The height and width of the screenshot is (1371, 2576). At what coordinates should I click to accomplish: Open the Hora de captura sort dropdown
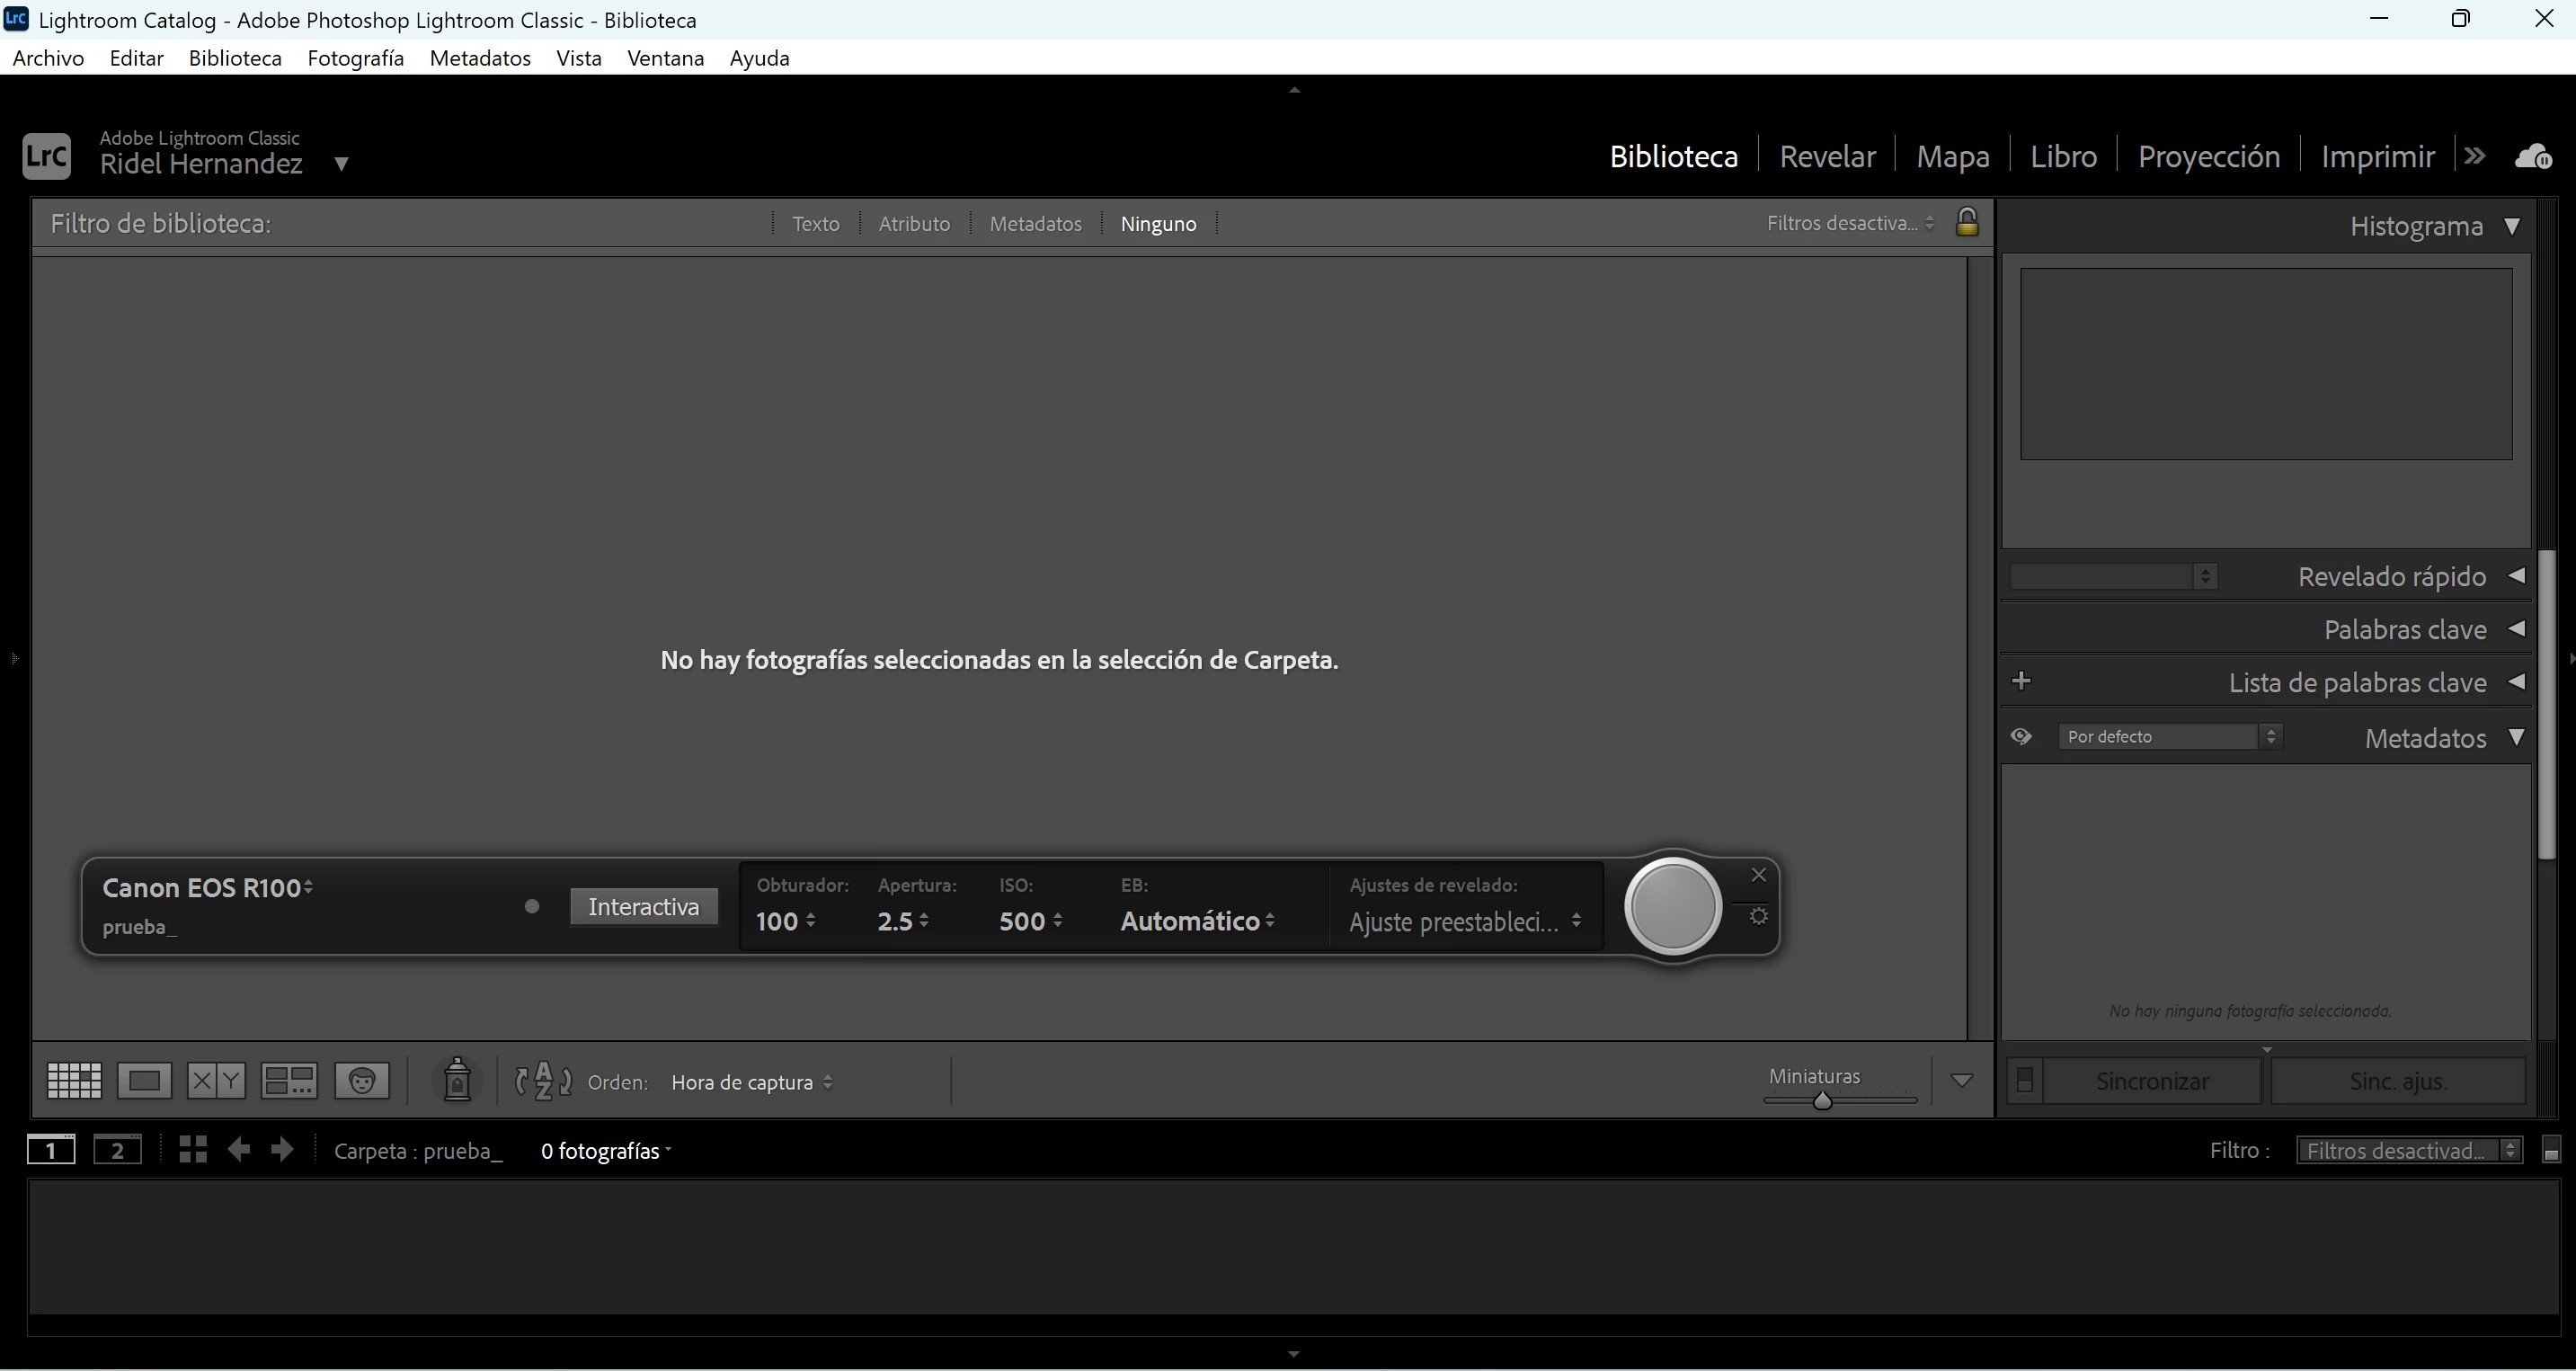pyautogui.click(x=751, y=1083)
